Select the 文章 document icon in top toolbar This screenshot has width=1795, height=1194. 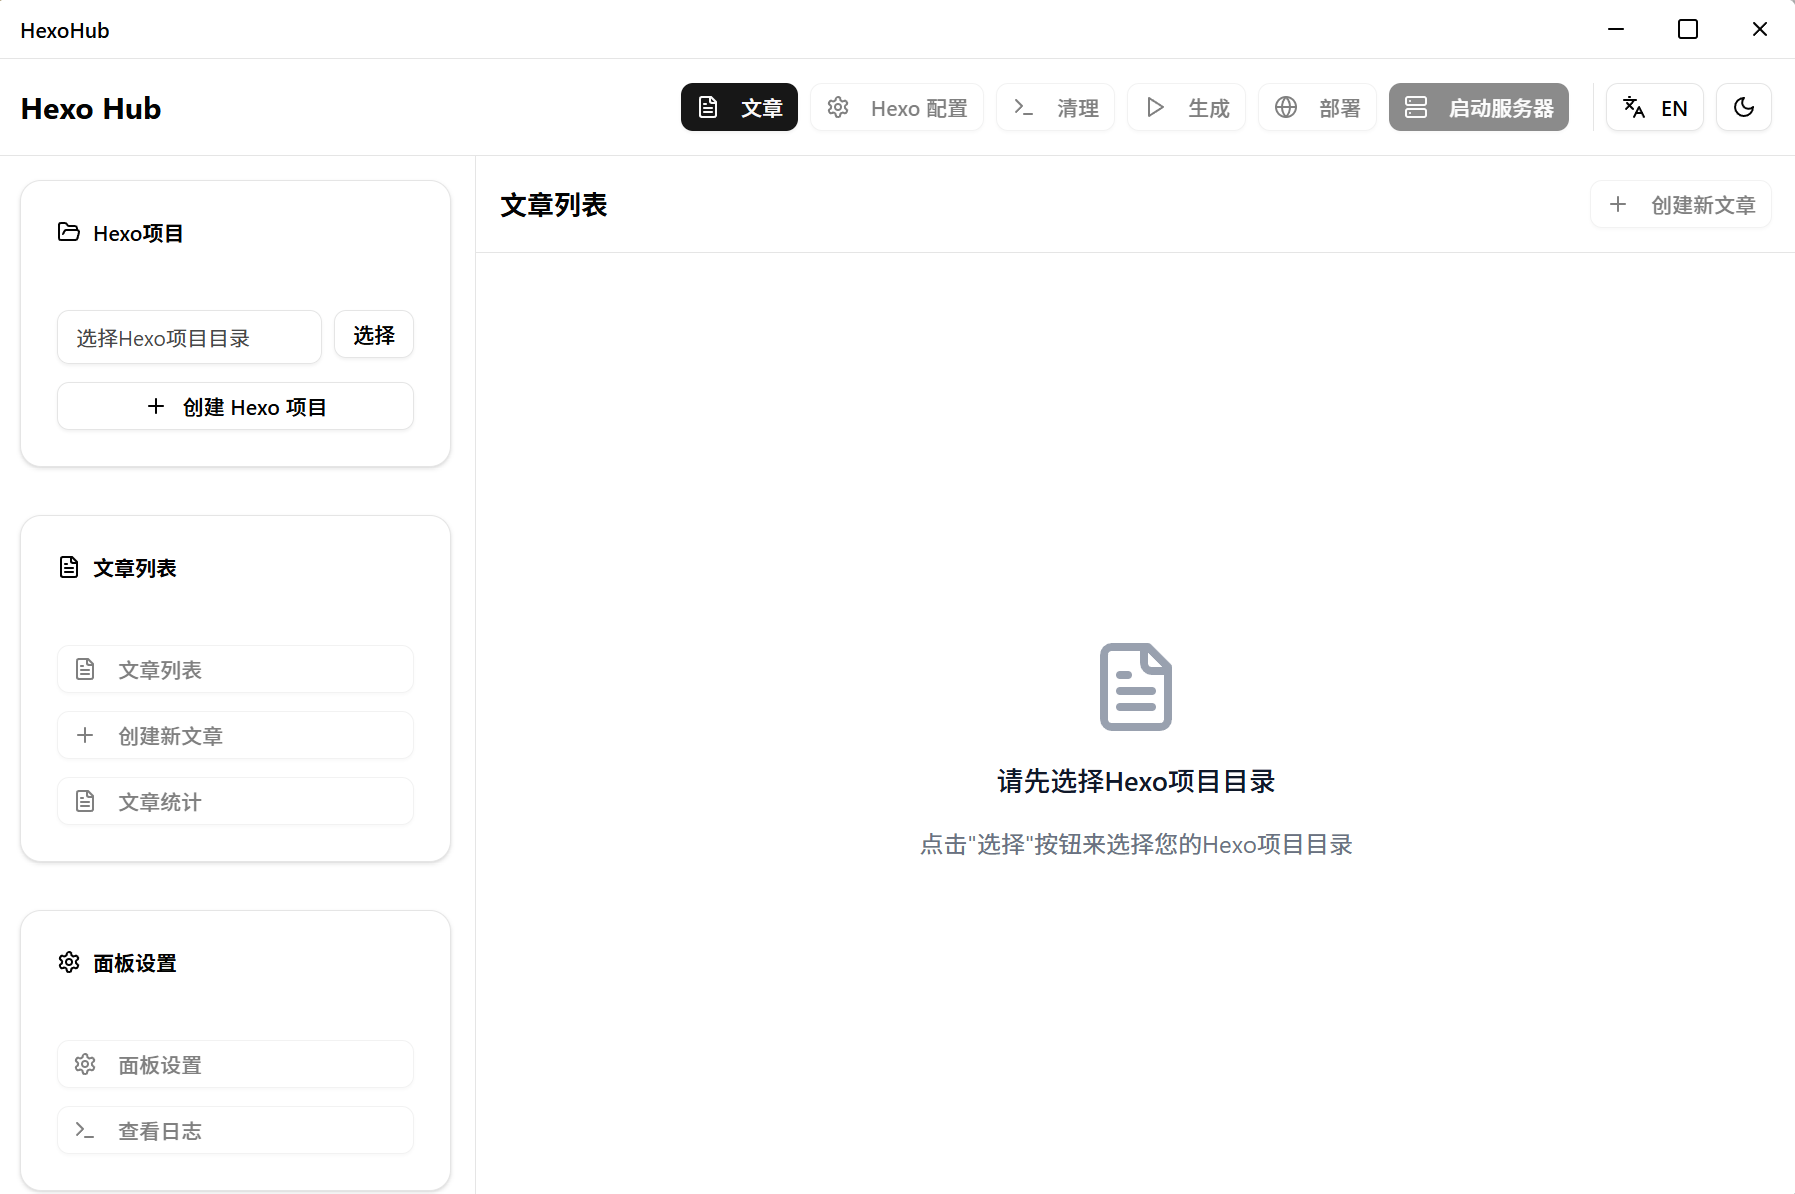click(x=710, y=107)
